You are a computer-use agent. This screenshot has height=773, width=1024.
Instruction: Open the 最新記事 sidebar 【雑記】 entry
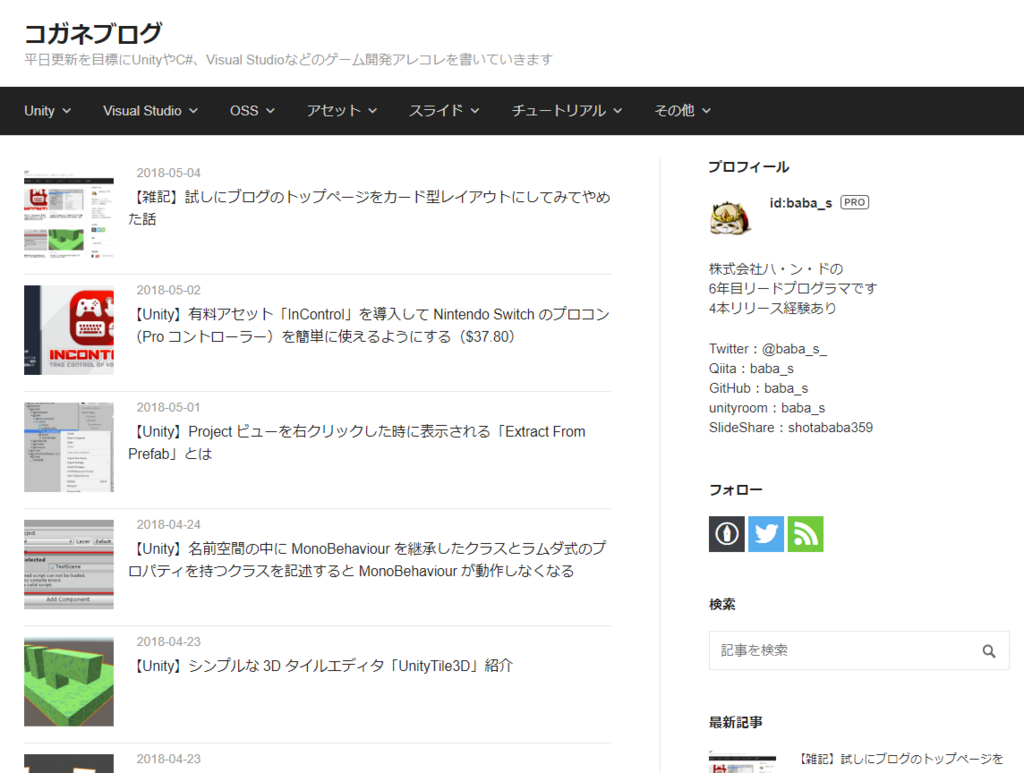902,759
